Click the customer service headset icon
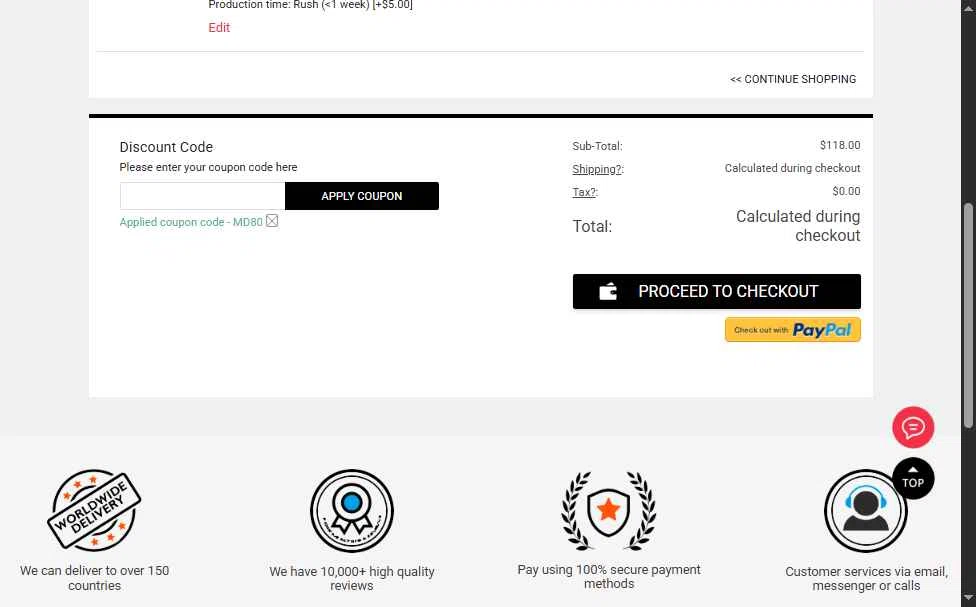The width and height of the screenshot is (976, 607). (865, 511)
